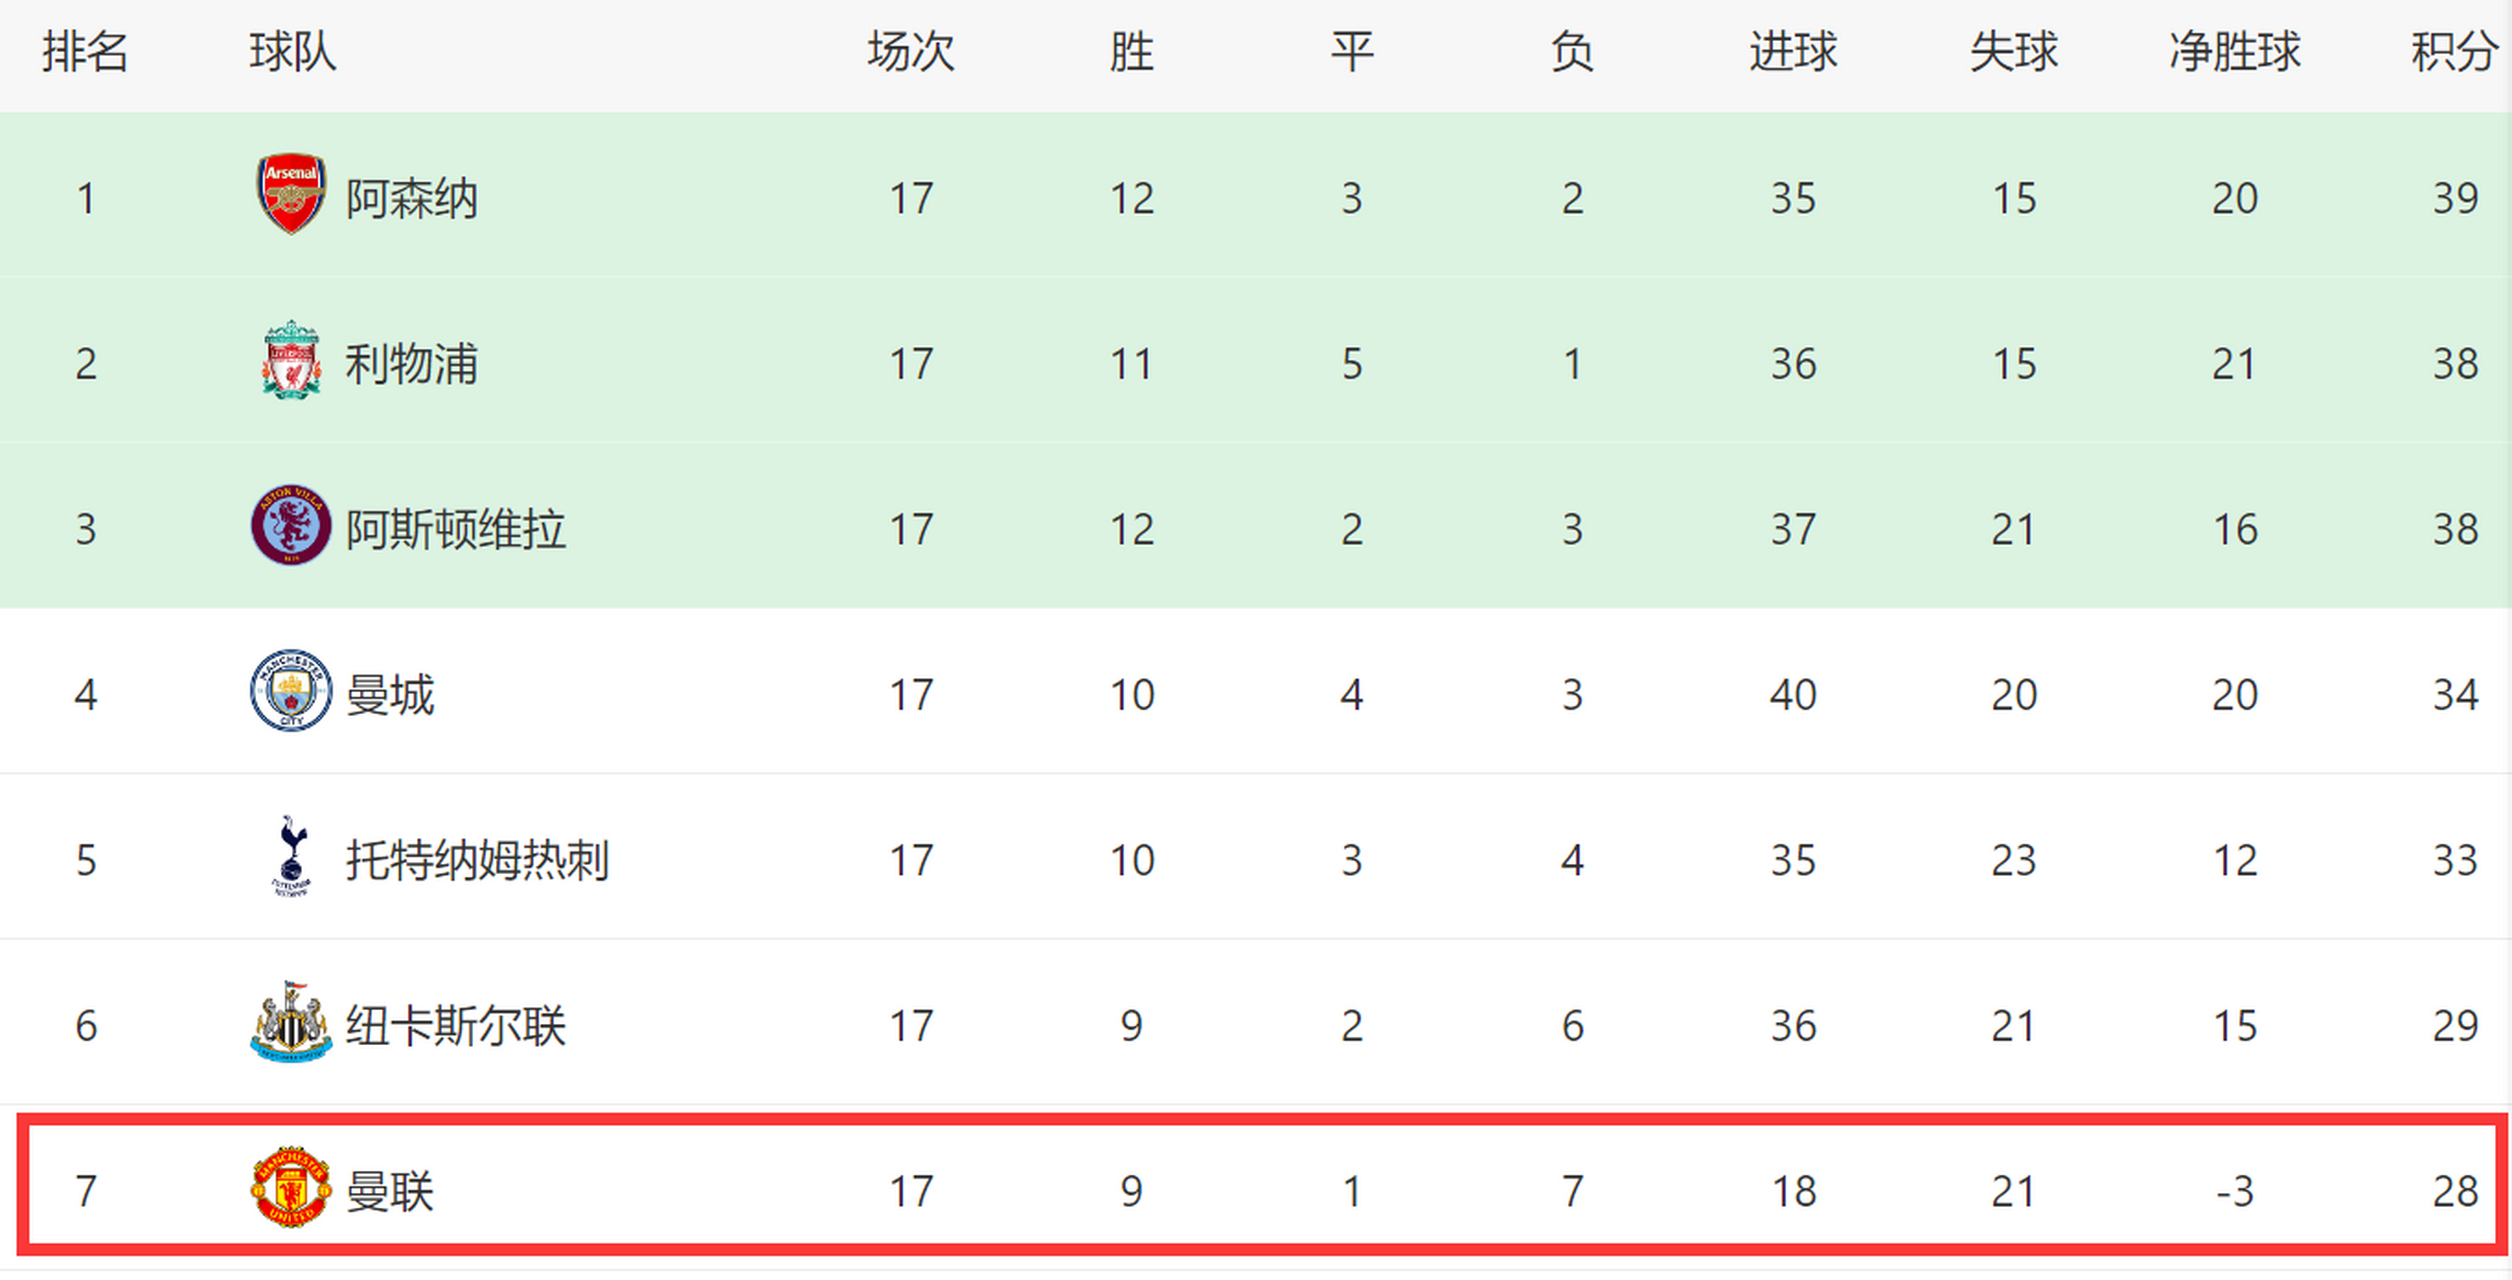
Task: Click the Newcastle United crest icon
Action: coord(290,1022)
